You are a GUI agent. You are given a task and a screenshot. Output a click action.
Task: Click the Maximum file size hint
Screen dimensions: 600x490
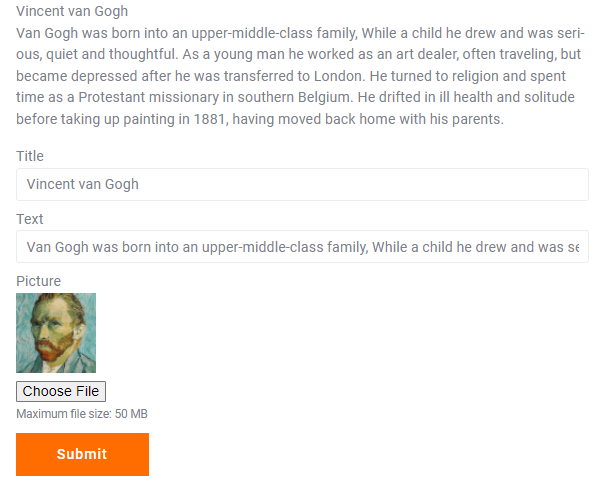click(82, 414)
